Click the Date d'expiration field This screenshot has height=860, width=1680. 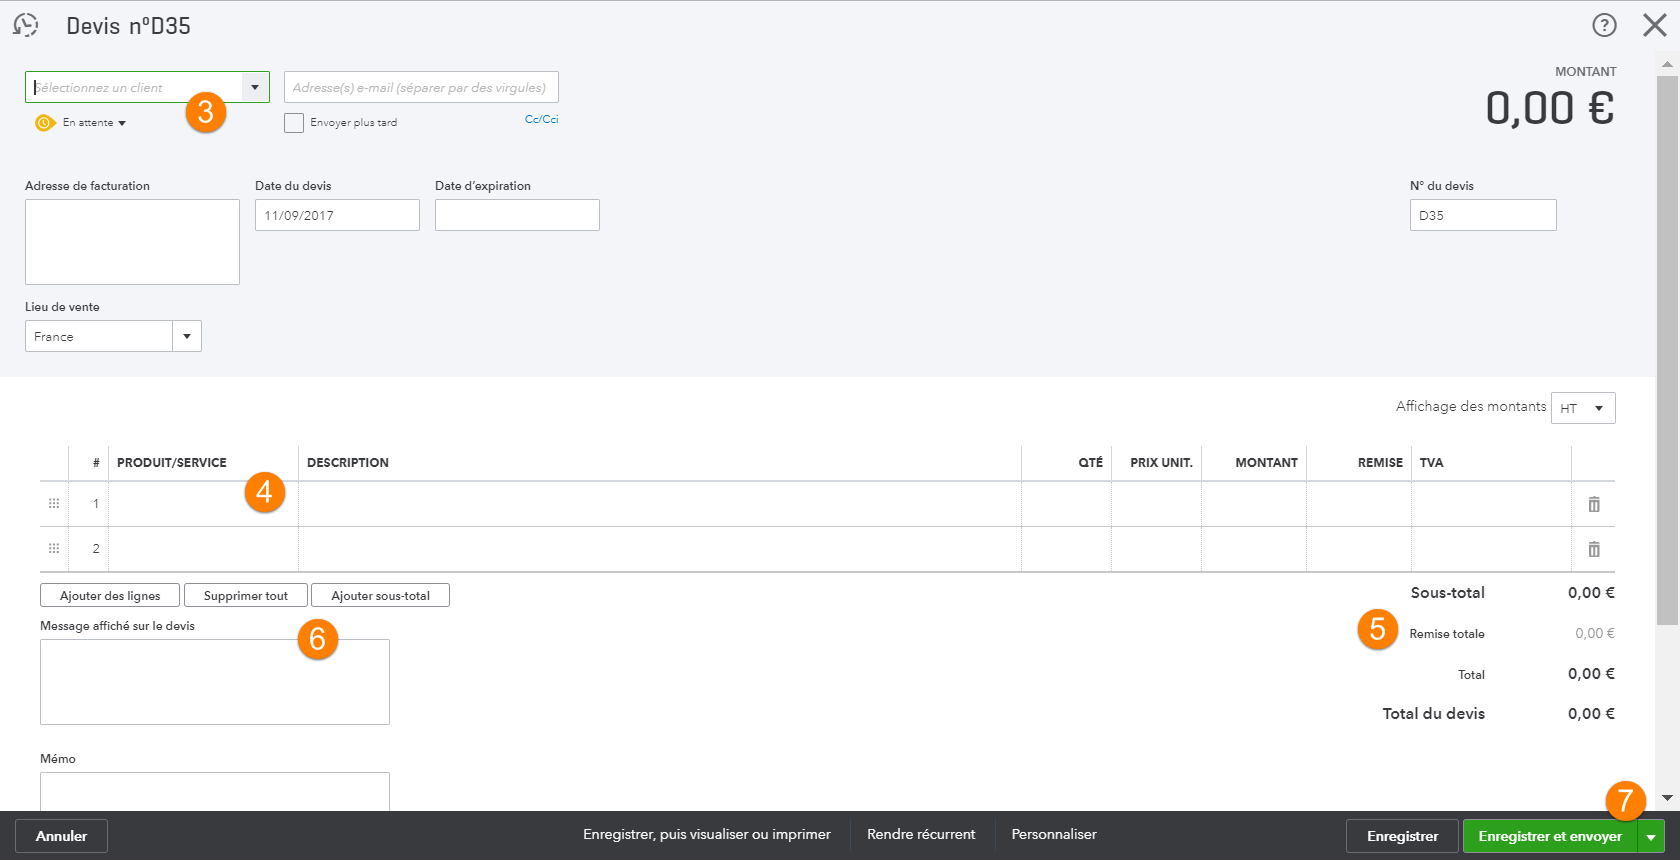[x=517, y=215]
